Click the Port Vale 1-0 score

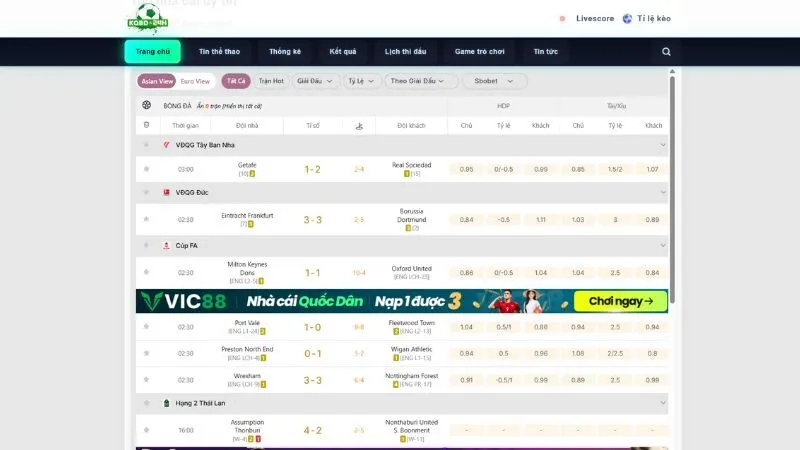point(312,327)
